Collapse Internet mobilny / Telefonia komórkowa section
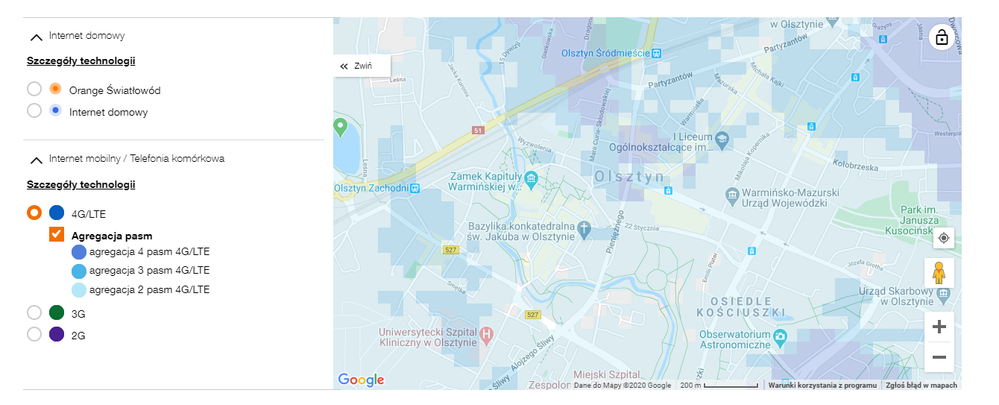This screenshot has height=405, width=999. (x=37, y=159)
